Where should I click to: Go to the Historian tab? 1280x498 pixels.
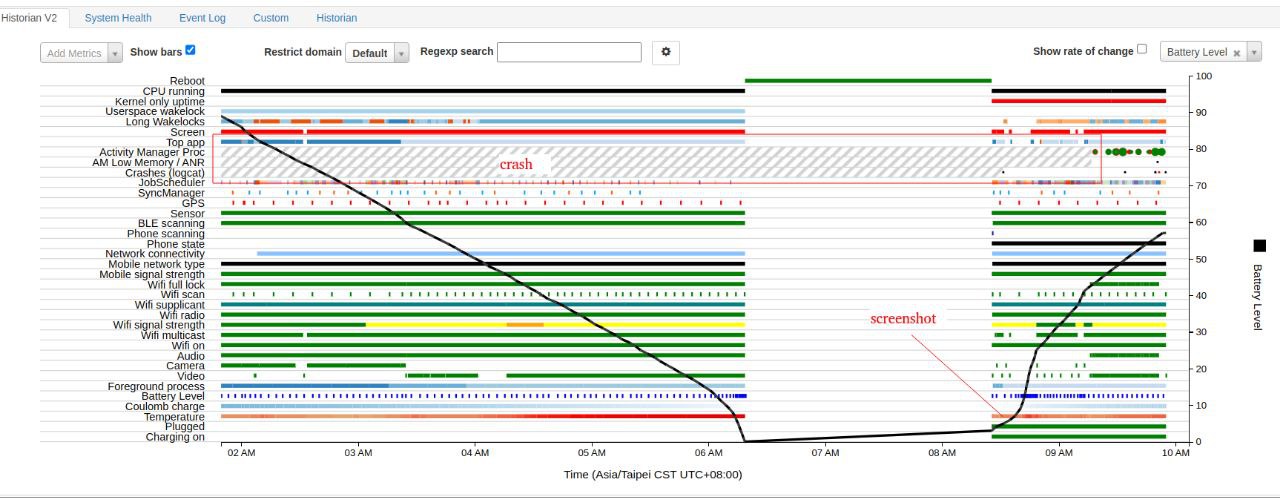click(x=336, y=18)
